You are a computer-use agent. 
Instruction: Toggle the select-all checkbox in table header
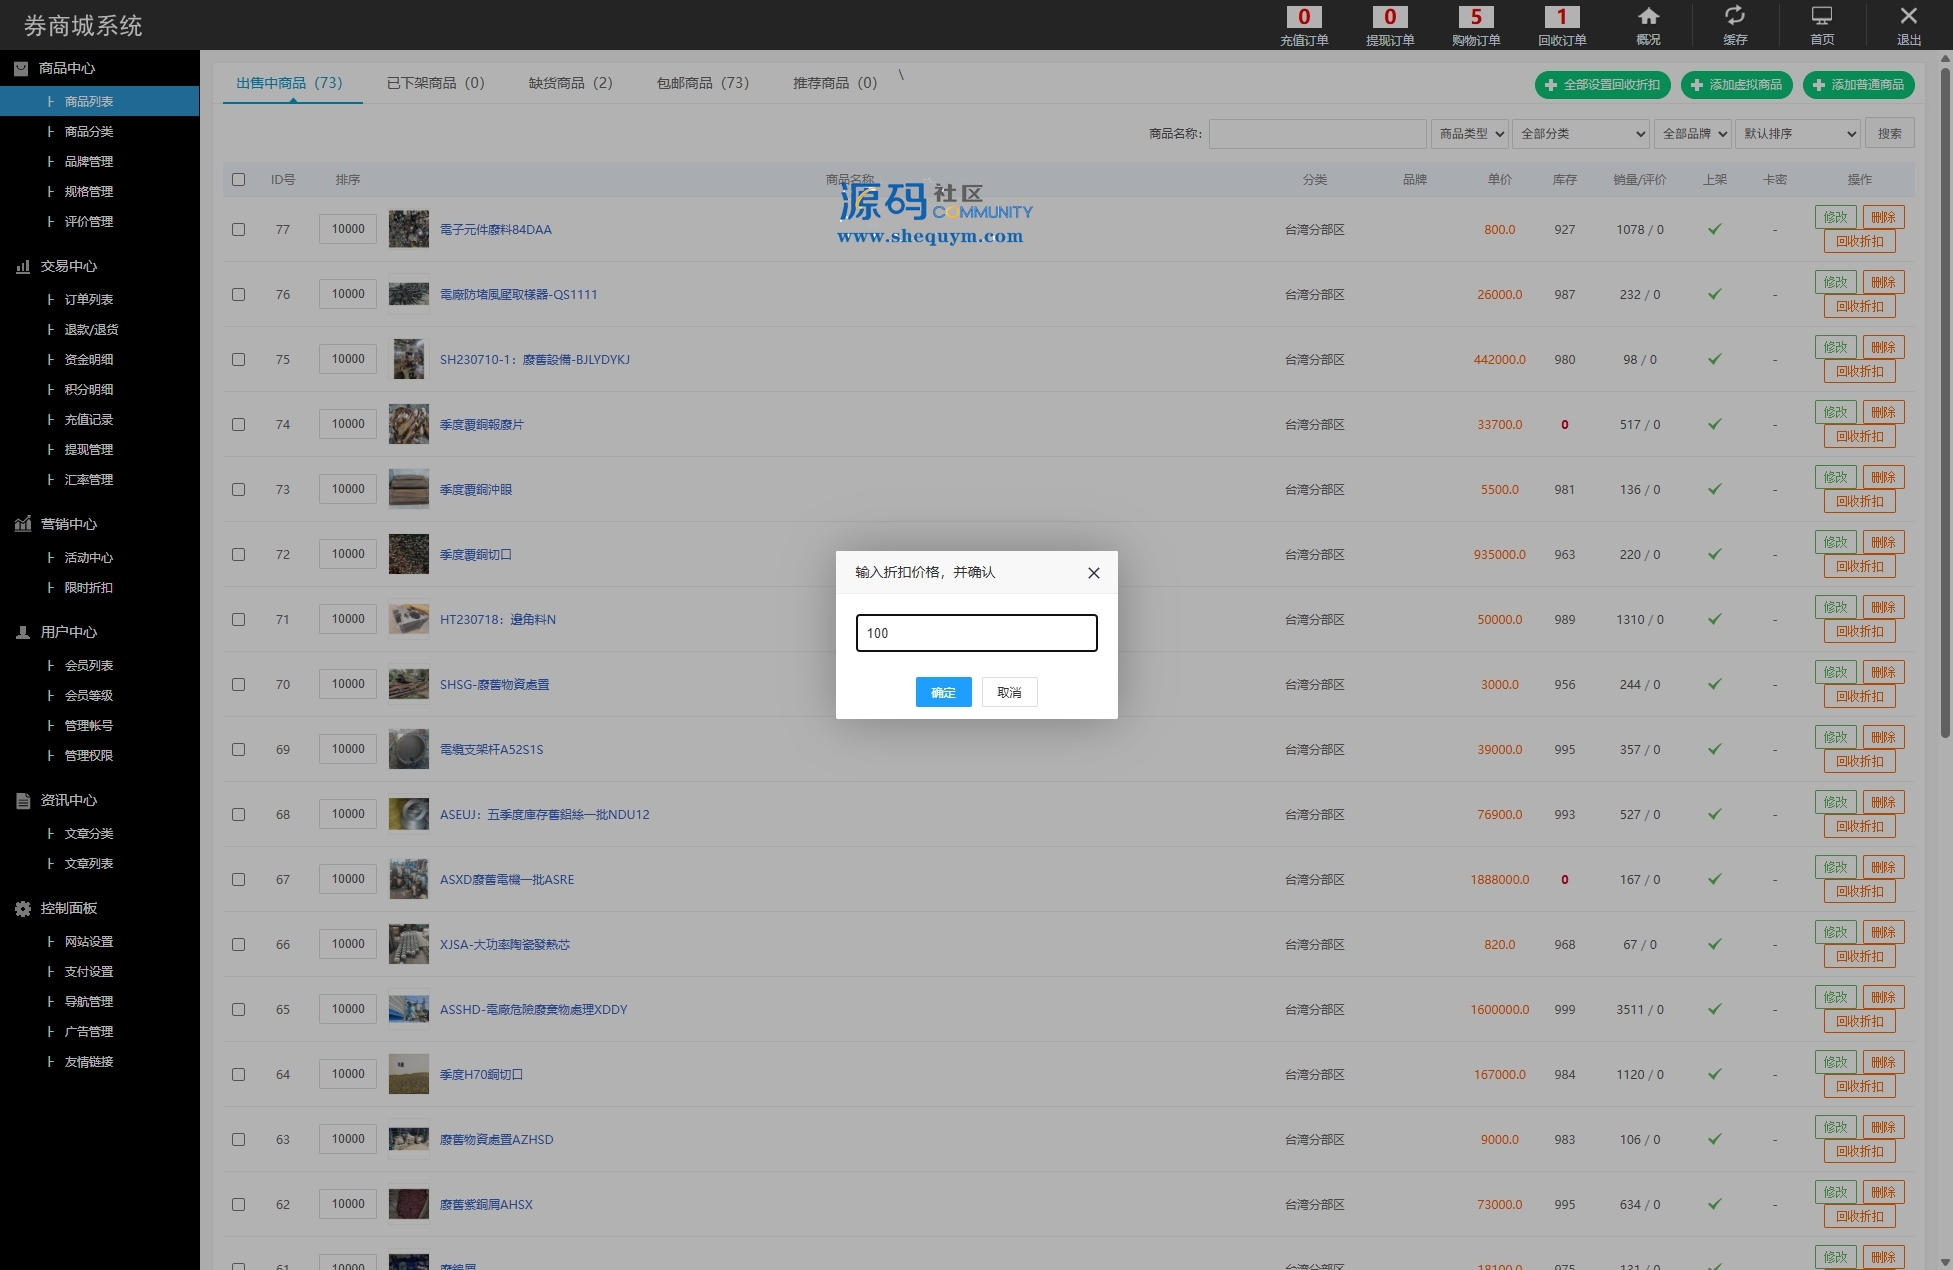[238, 180]
